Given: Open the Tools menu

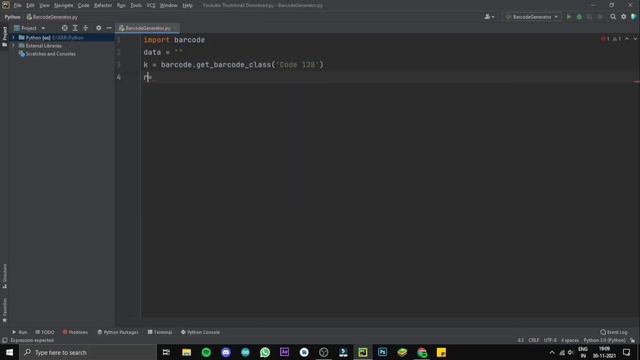Looking at the screenshot, I should click(136, 5).
